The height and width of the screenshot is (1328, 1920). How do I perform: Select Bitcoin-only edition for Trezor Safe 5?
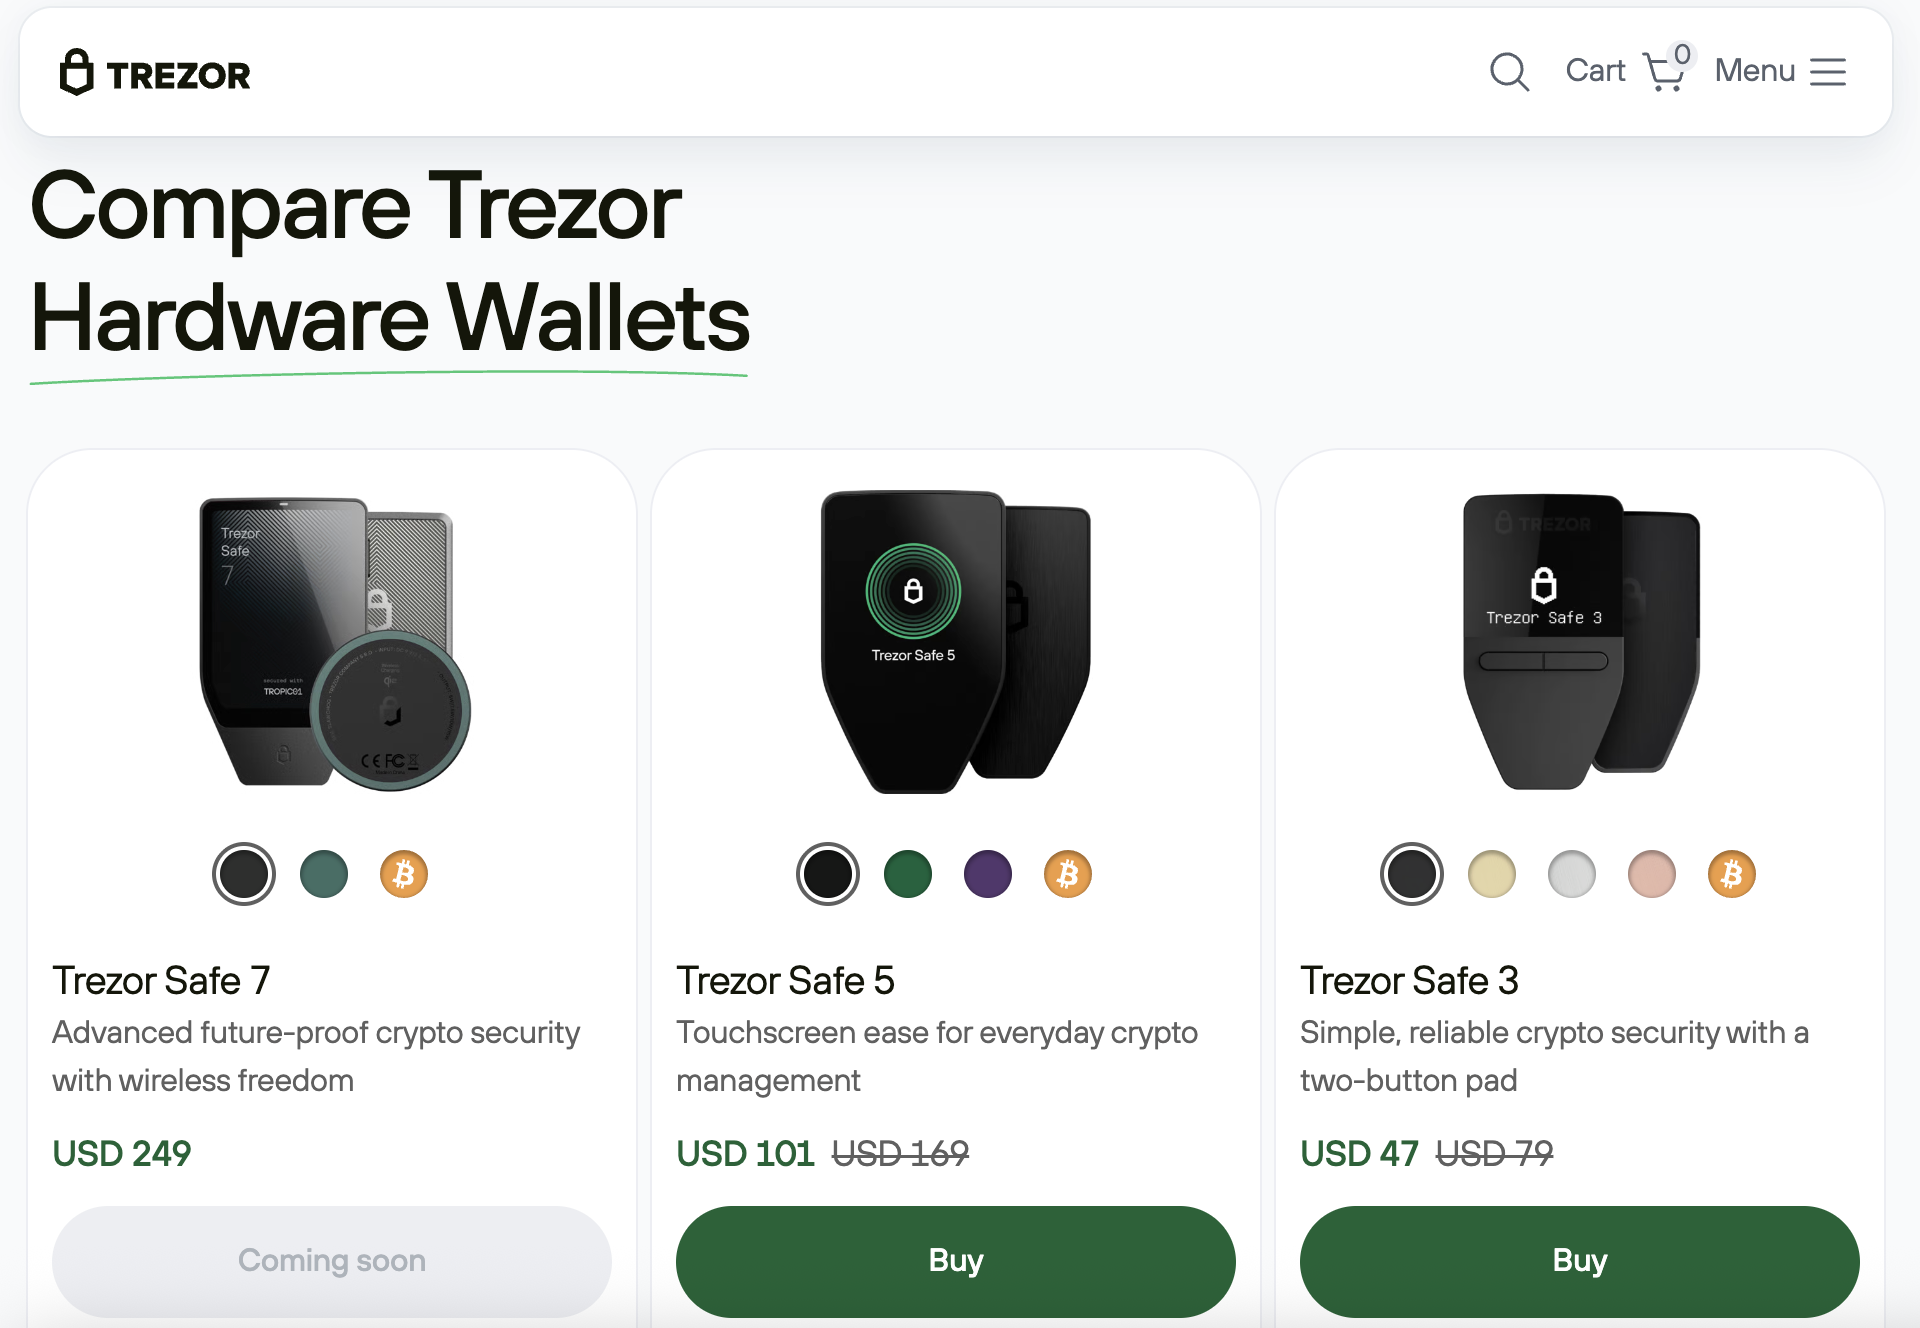(x=1068, y=874)
